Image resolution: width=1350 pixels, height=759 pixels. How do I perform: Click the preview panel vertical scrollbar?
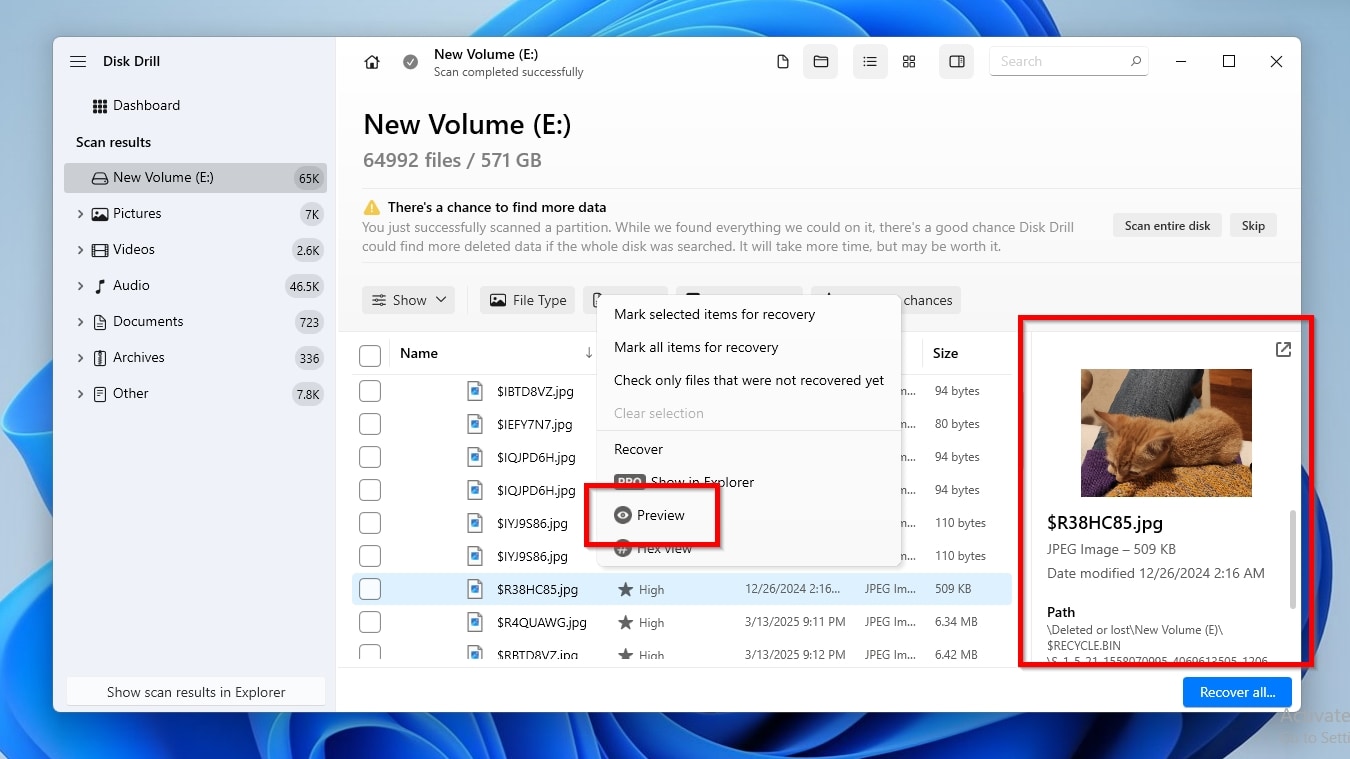click(x=1293, y=559)
